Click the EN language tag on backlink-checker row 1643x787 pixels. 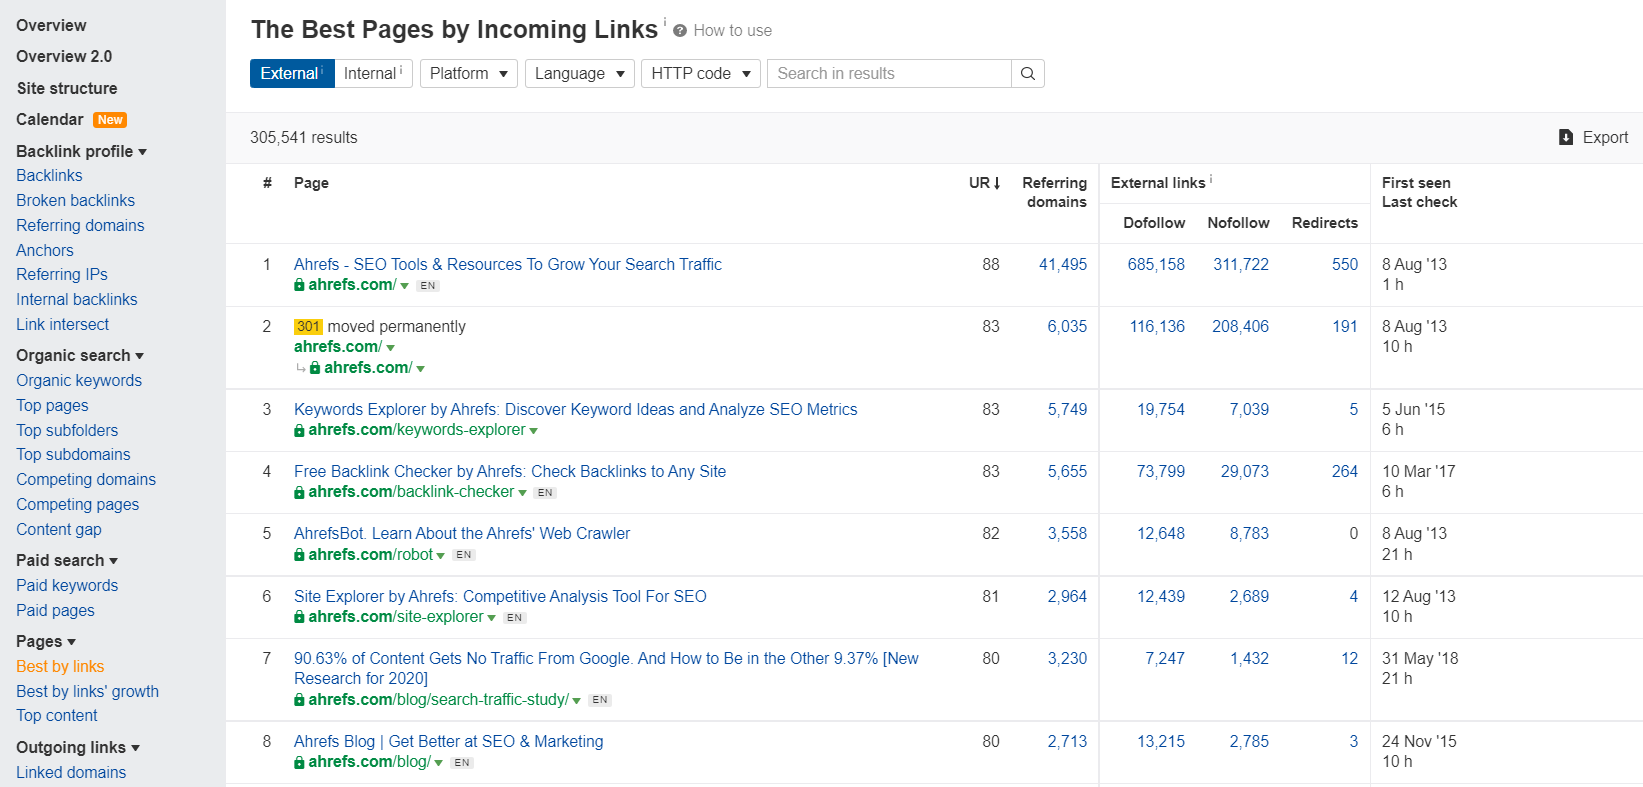[x=544, y=493]
